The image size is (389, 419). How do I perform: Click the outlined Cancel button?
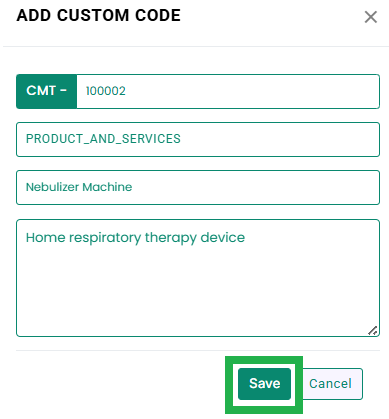click(330, 384)
